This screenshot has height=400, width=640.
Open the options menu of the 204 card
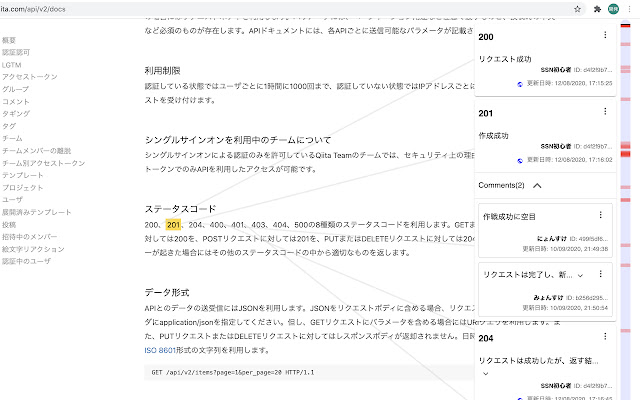(605, 336)
